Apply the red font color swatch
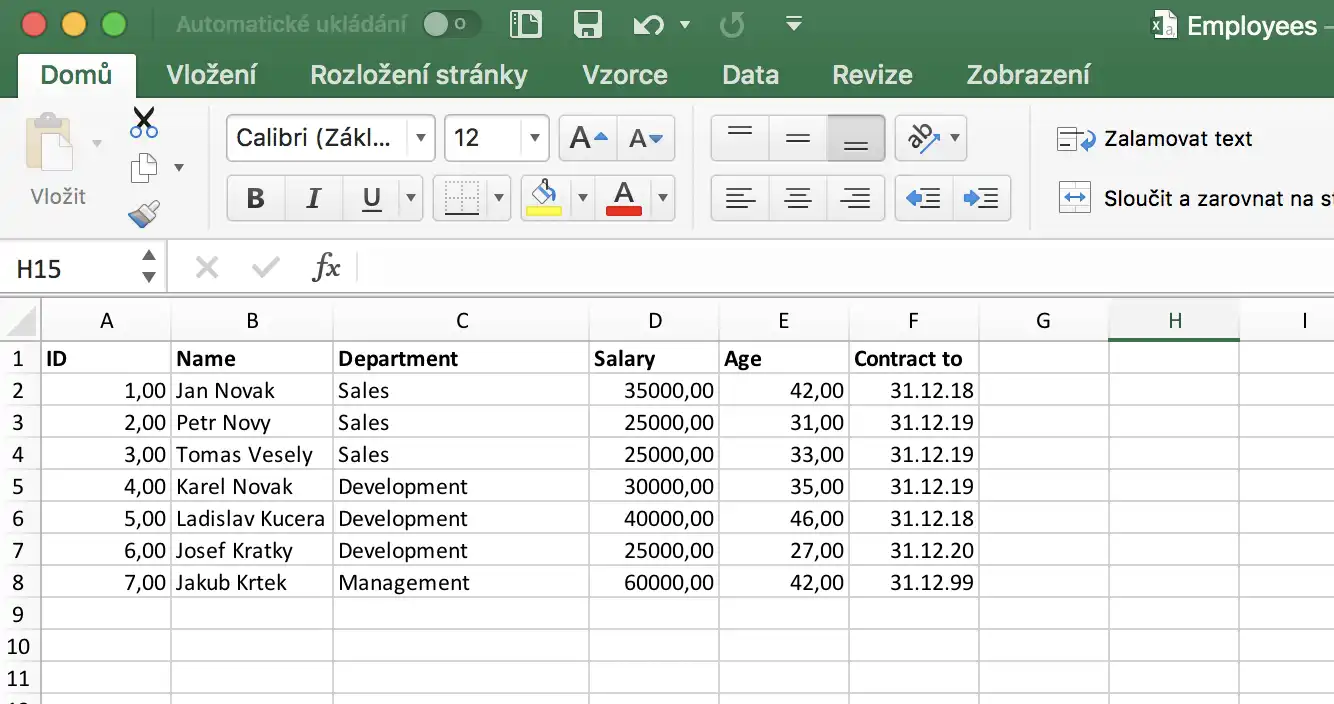 pyautogui.click(x=624, y=198)
